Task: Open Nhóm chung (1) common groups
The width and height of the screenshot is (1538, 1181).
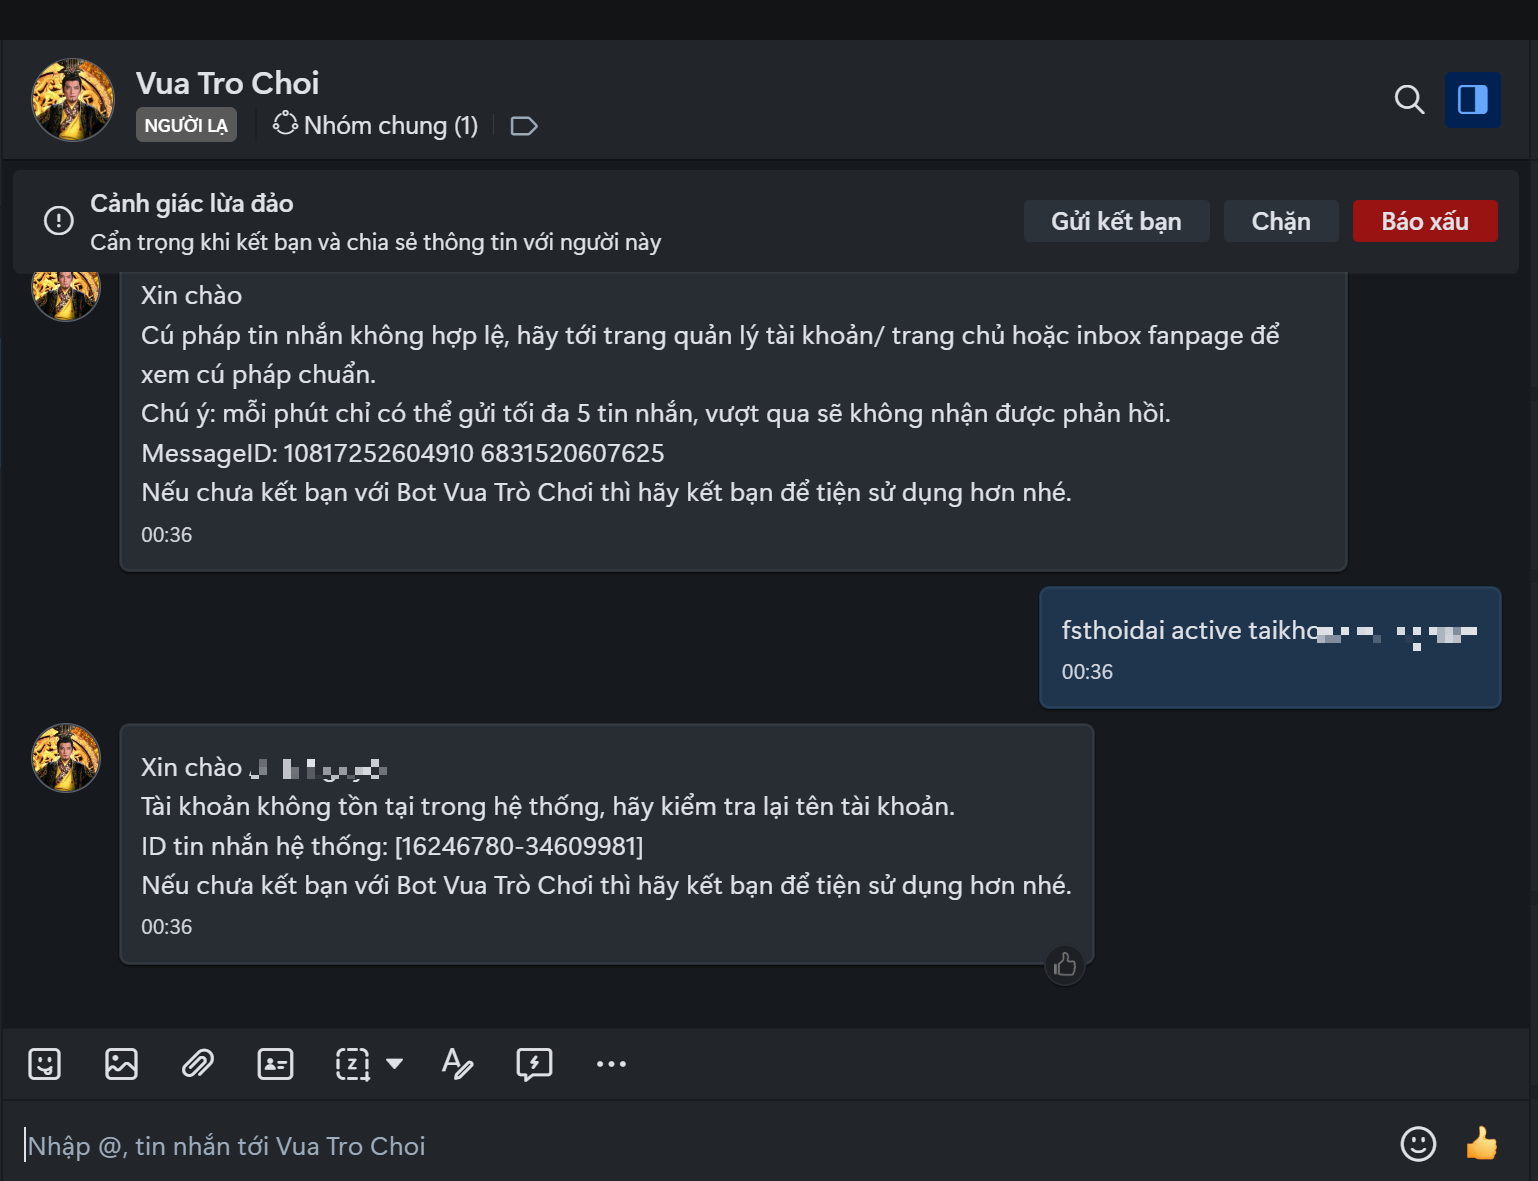Action: [x=376, y=125]
